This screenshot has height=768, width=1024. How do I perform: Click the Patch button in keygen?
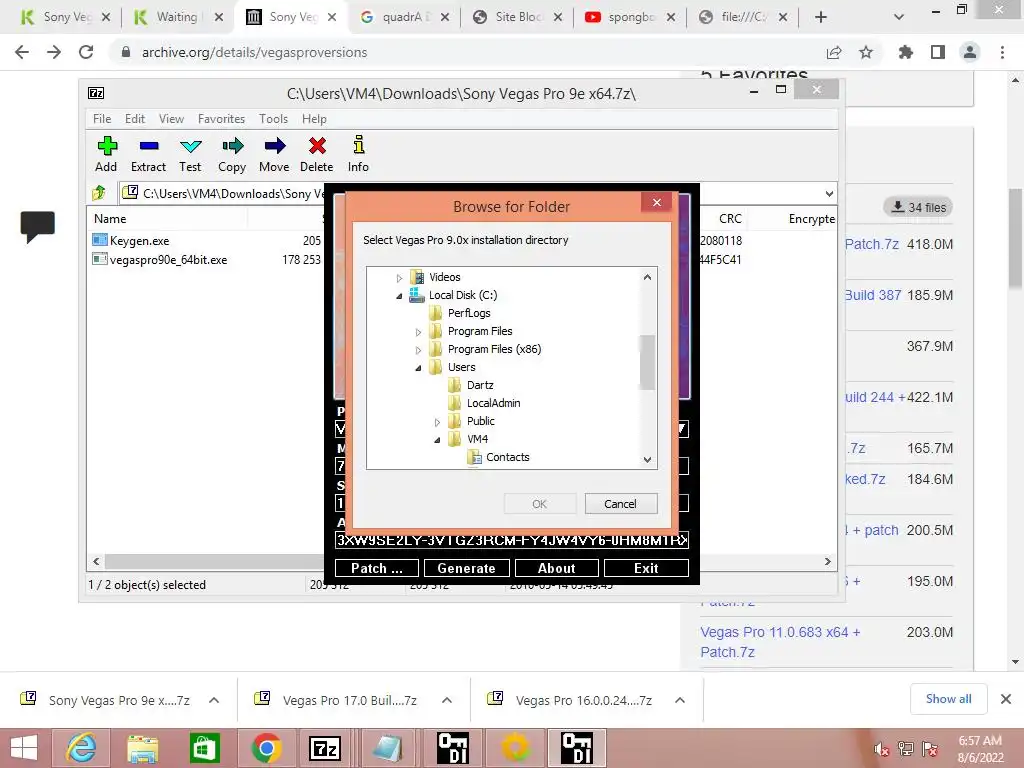pos(377,568)
